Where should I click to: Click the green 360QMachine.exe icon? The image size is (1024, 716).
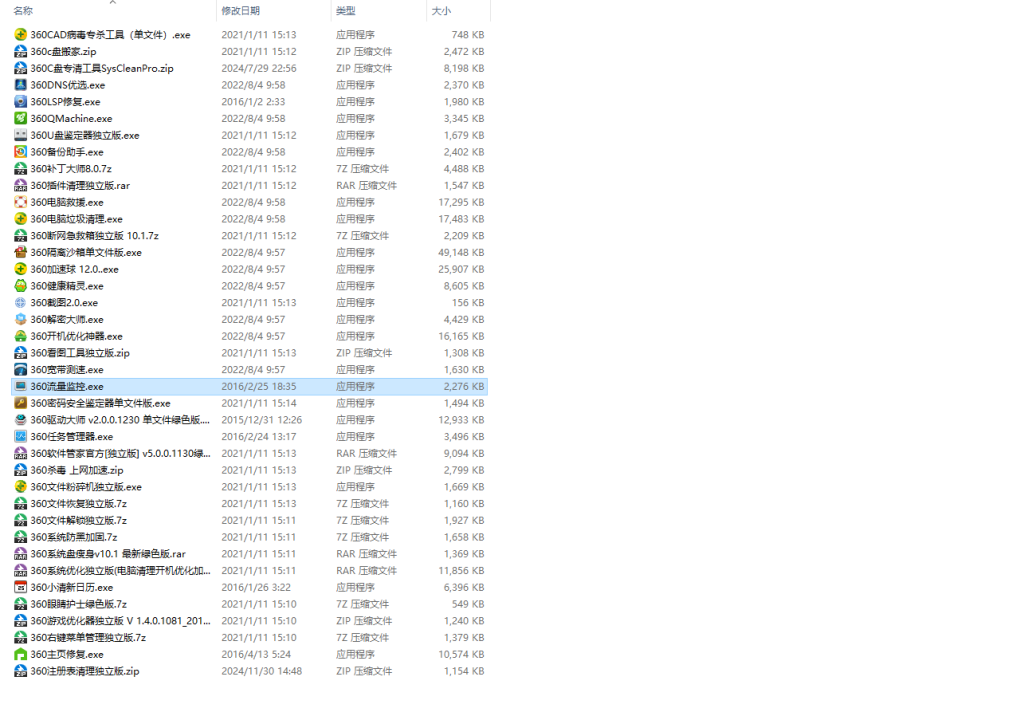[x=20, y=118]
